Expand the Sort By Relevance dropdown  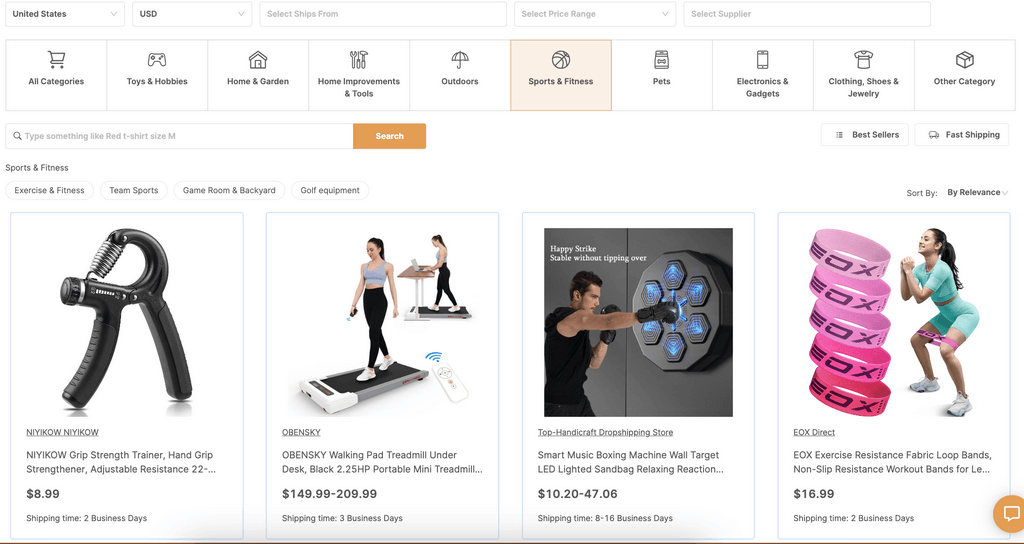tap(977, 193)
